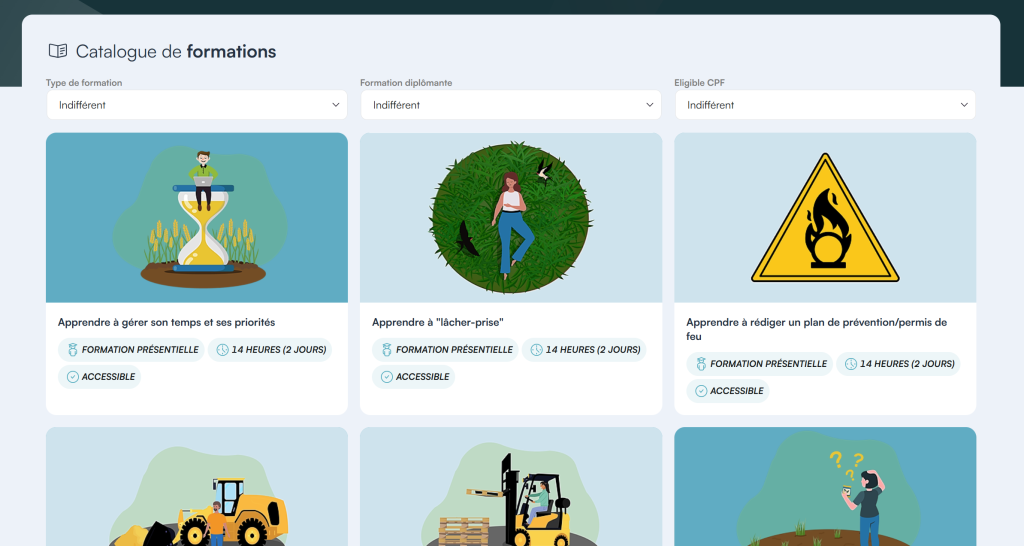Viewport: 1024px width, 546px height.
Task: Open the forklift training card image
Action: [511, 488]
